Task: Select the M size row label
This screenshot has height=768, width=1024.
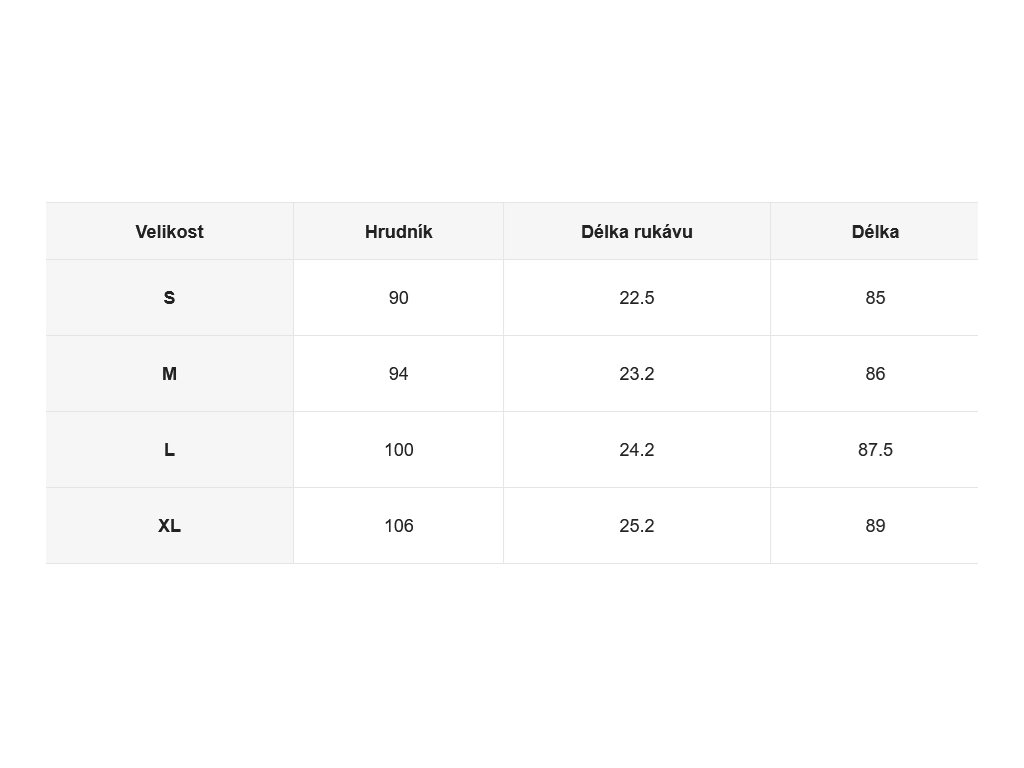Action: pos(169,374)
